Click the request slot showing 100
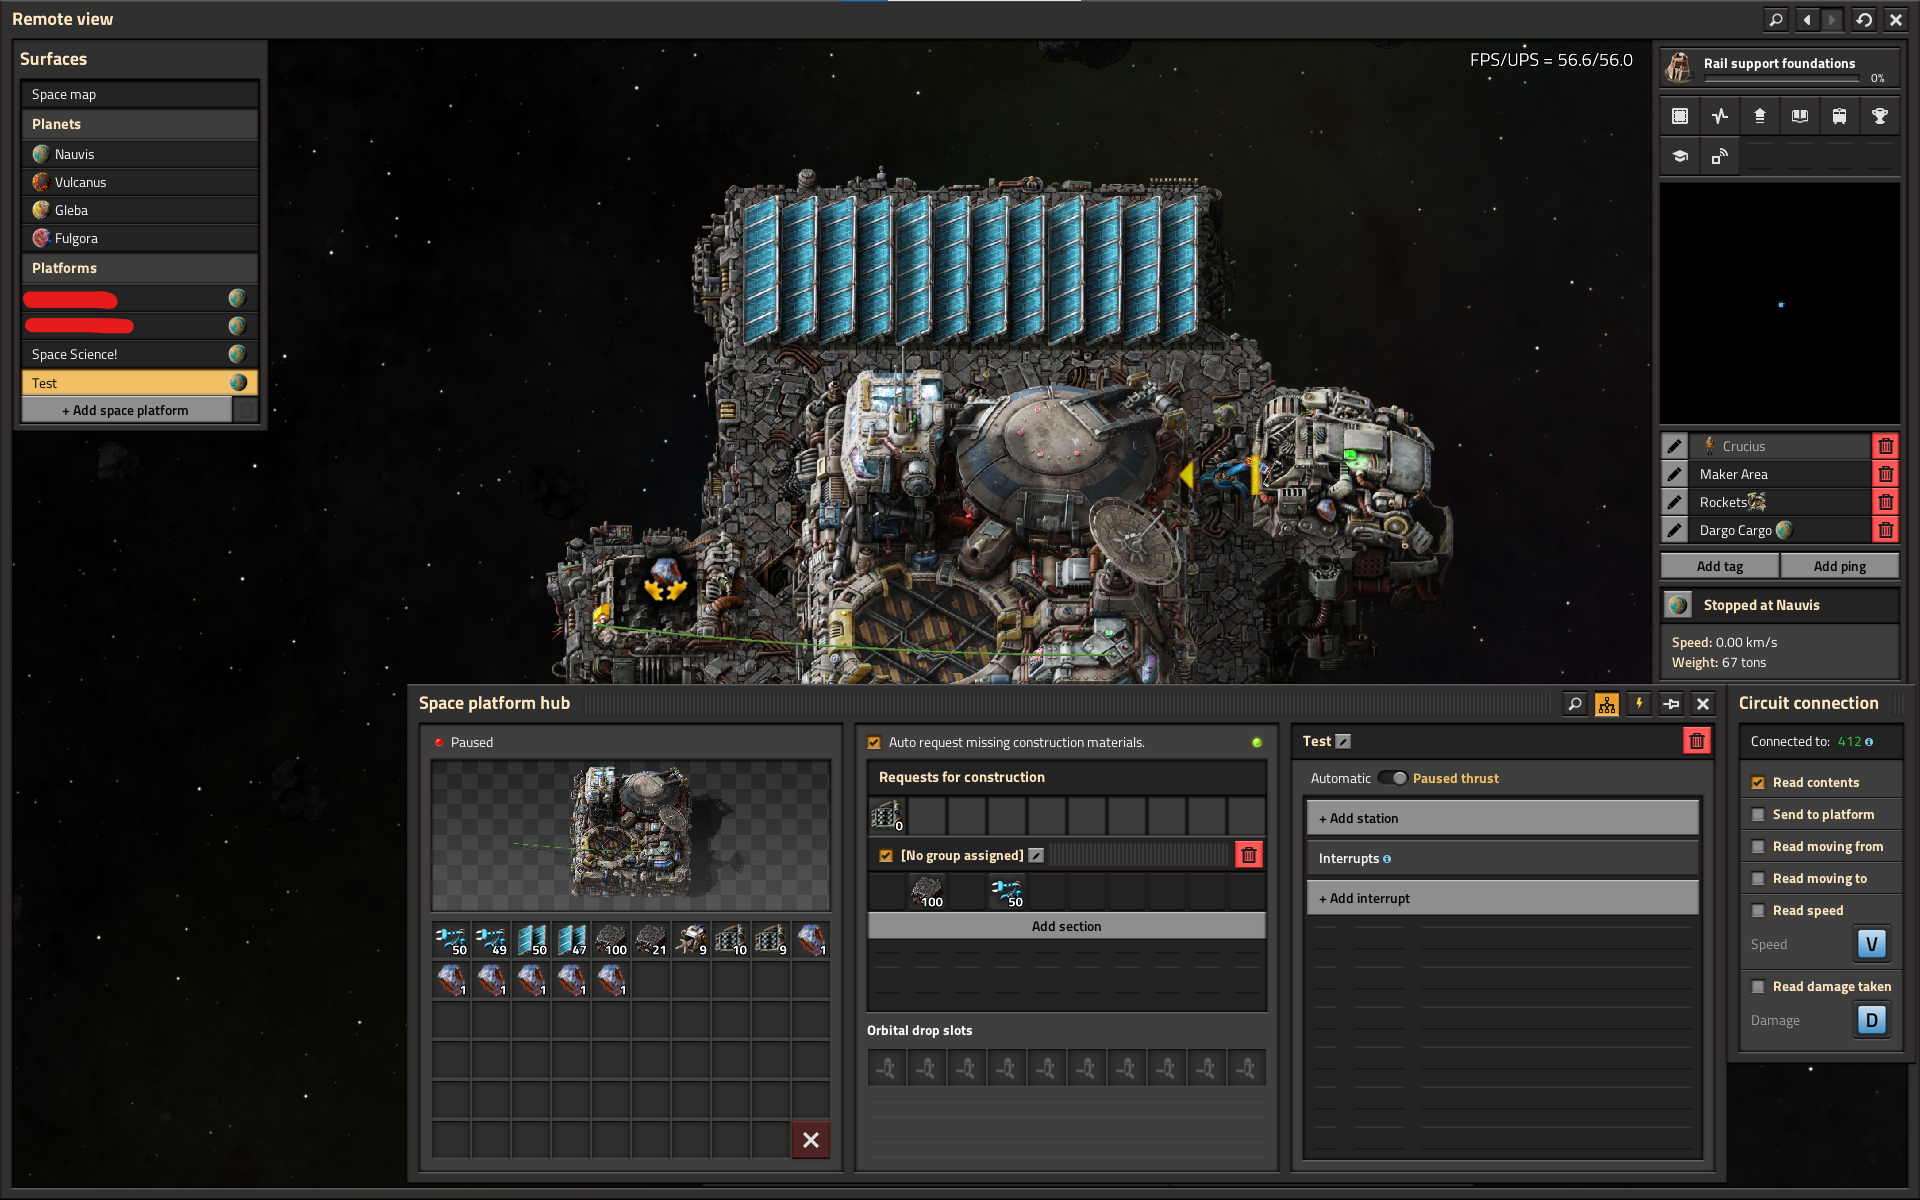This screenshot has width=1920, height=1200. (927, 891)
